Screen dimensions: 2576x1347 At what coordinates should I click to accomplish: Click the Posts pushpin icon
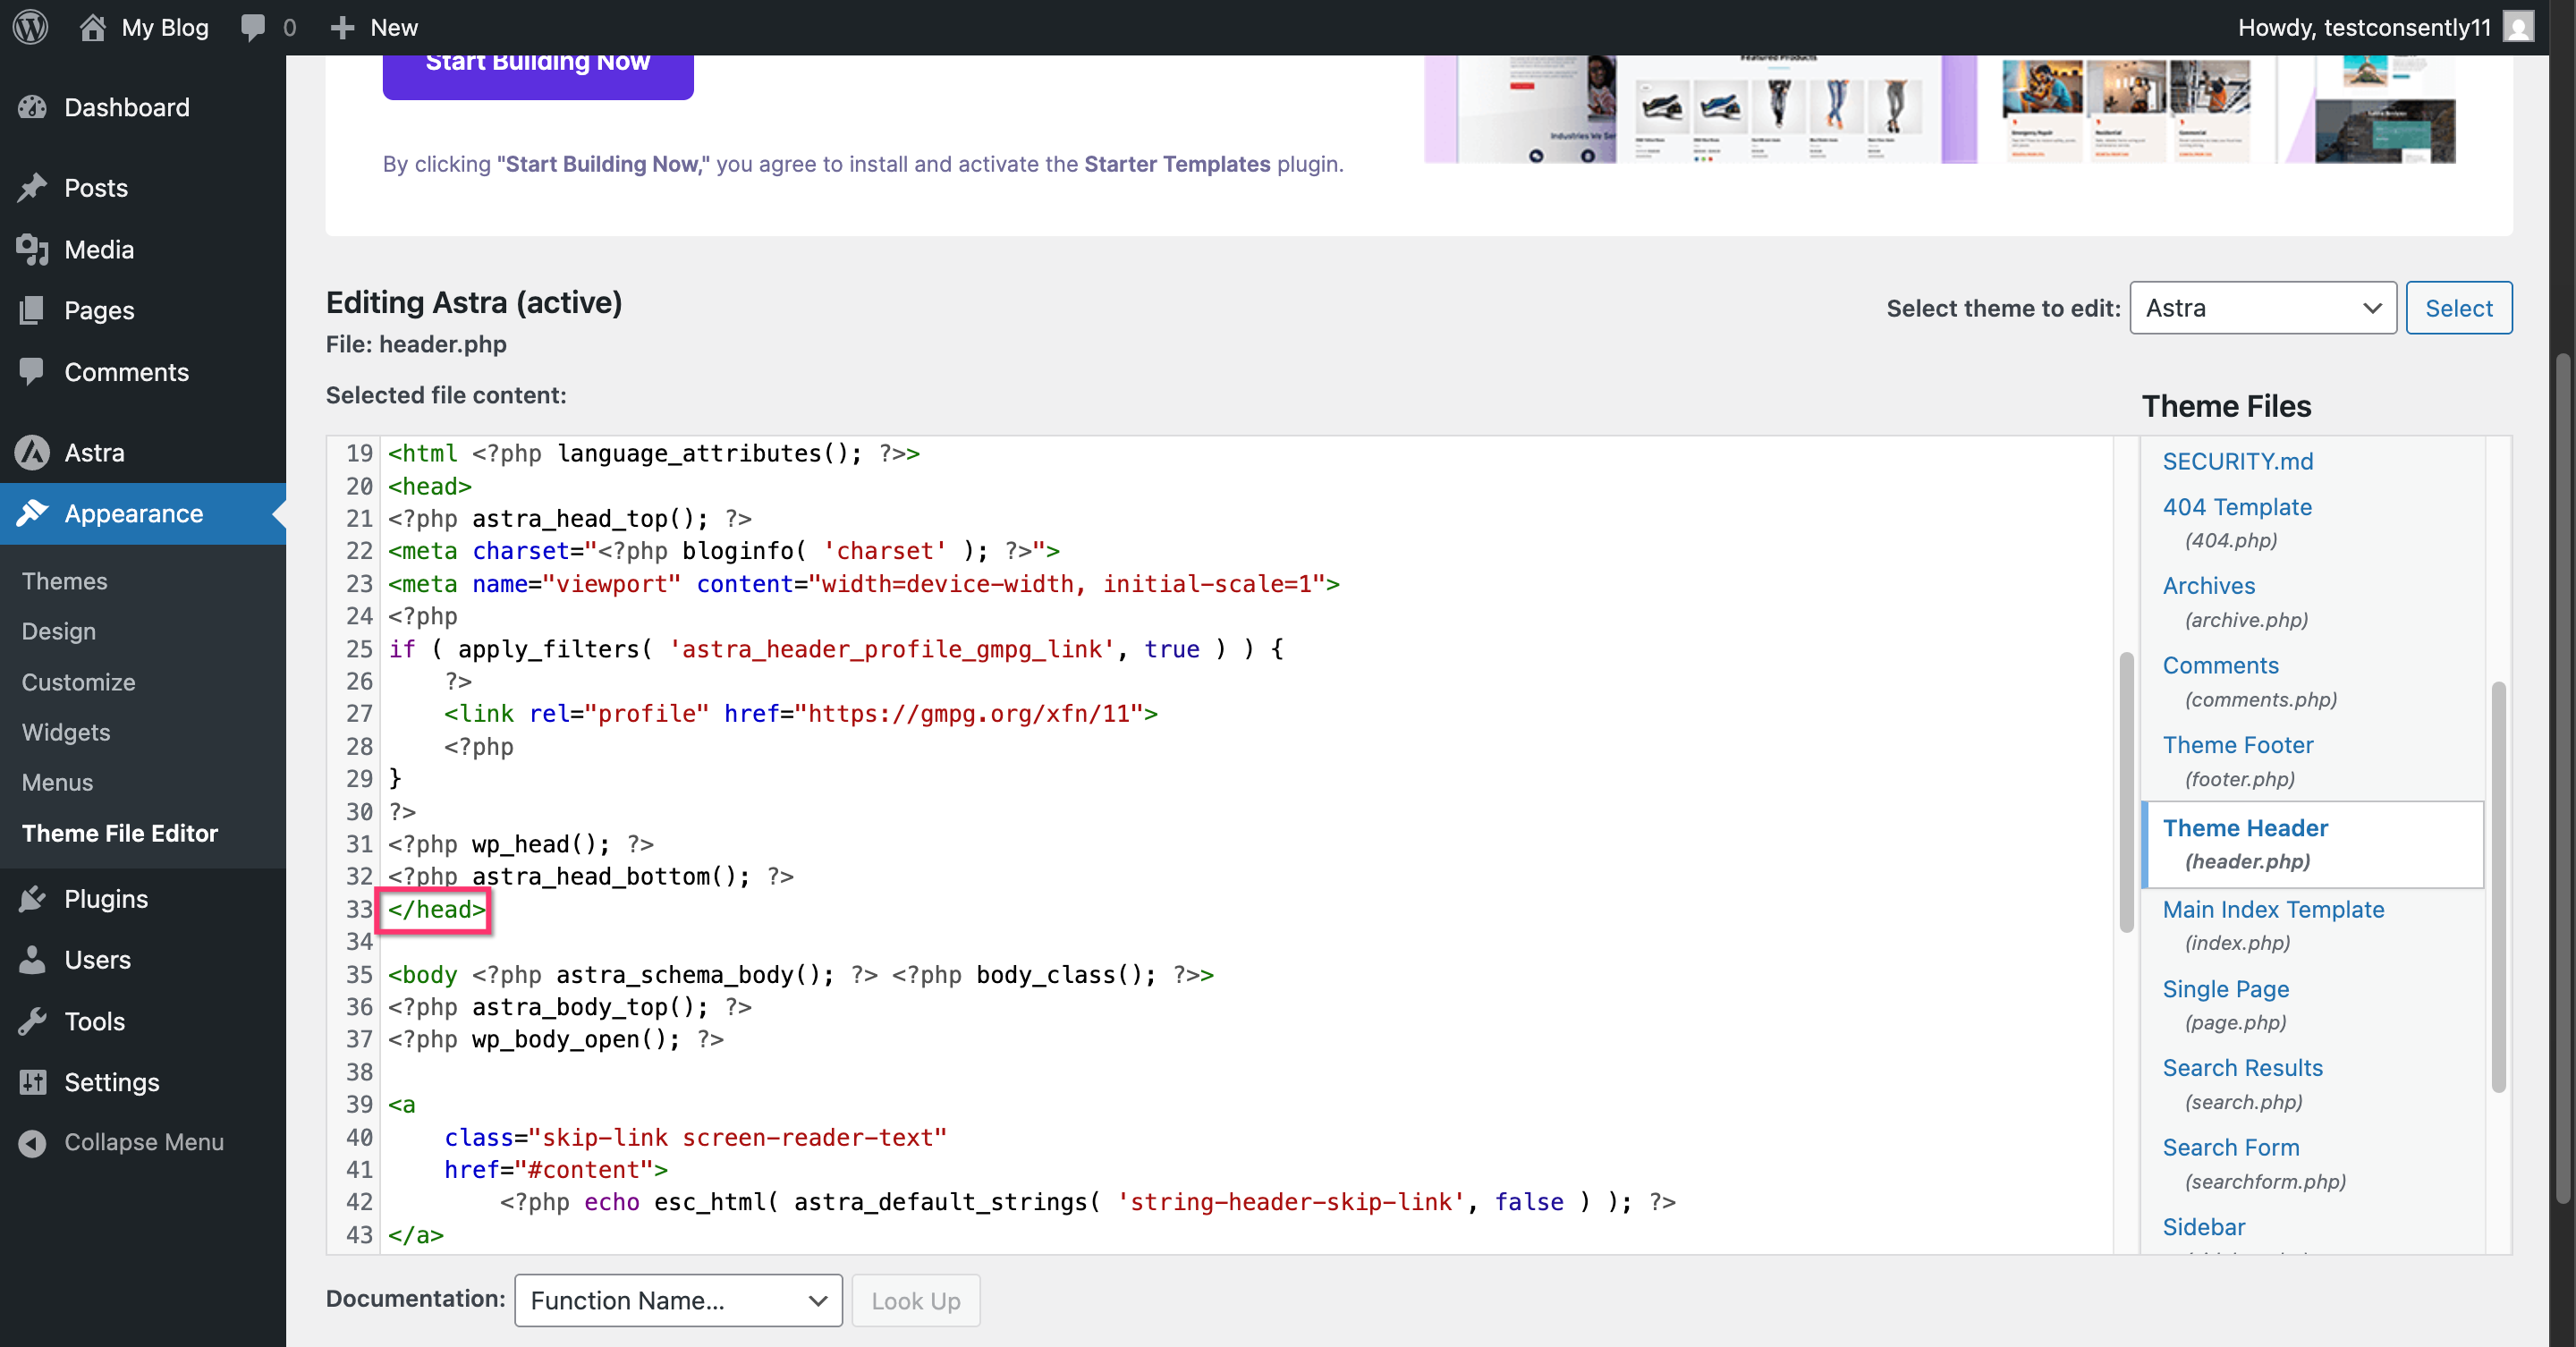tap(32, 188)
